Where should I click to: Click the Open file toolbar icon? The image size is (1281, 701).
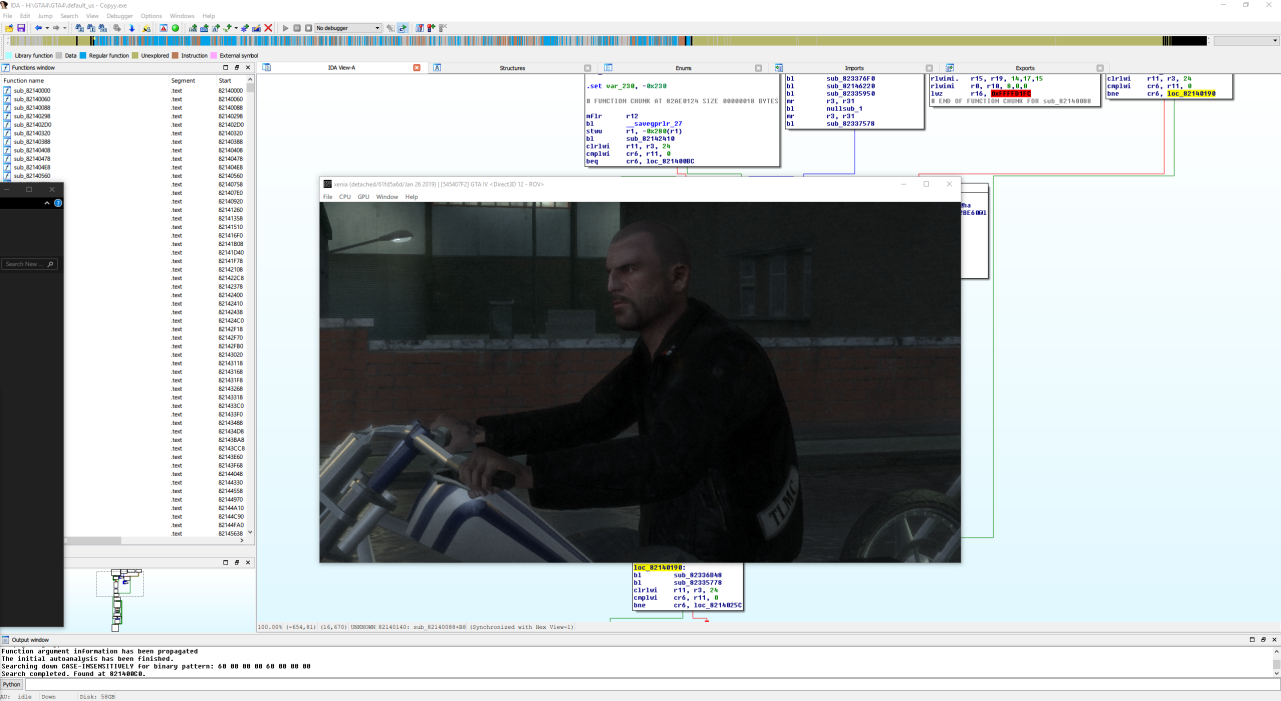9,28
